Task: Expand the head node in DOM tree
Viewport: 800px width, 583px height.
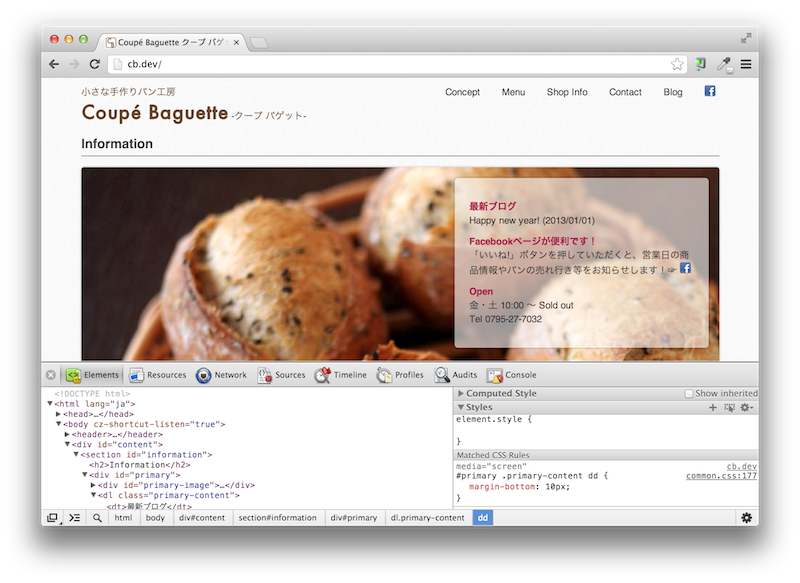Action: tap(59, 414)
